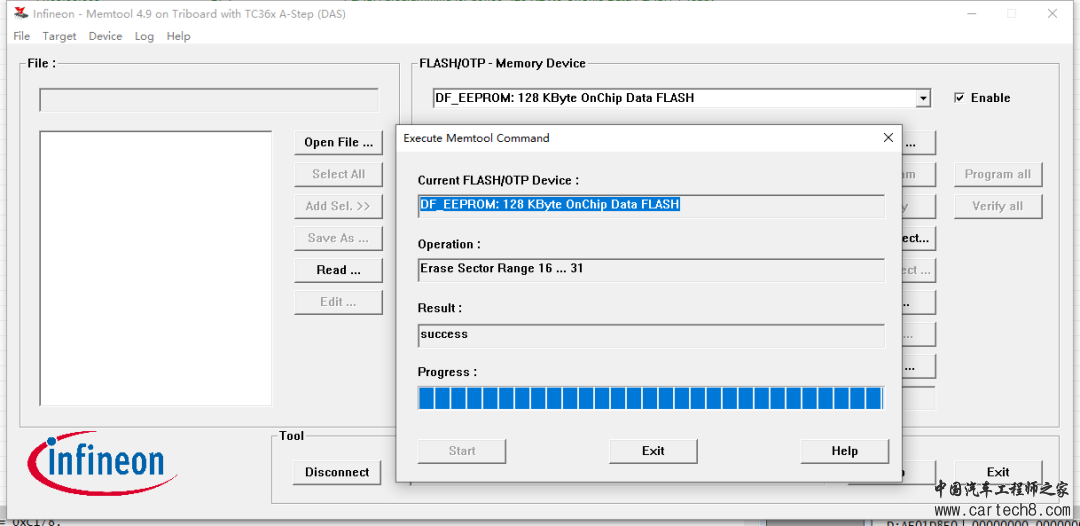The width and height of the screenshot is (1080, 526).
Task: Click the disabled Start button
Action: [461, 451]
